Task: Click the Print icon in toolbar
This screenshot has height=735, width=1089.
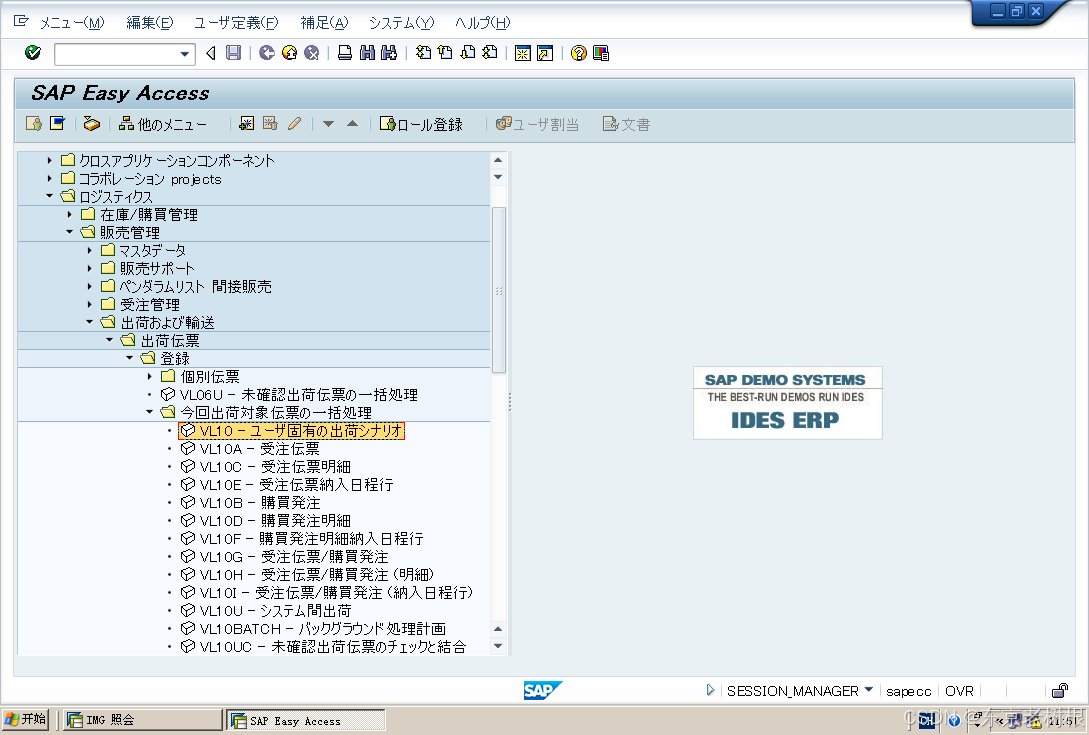Action: pyautogui.click(x=344, y=53)
